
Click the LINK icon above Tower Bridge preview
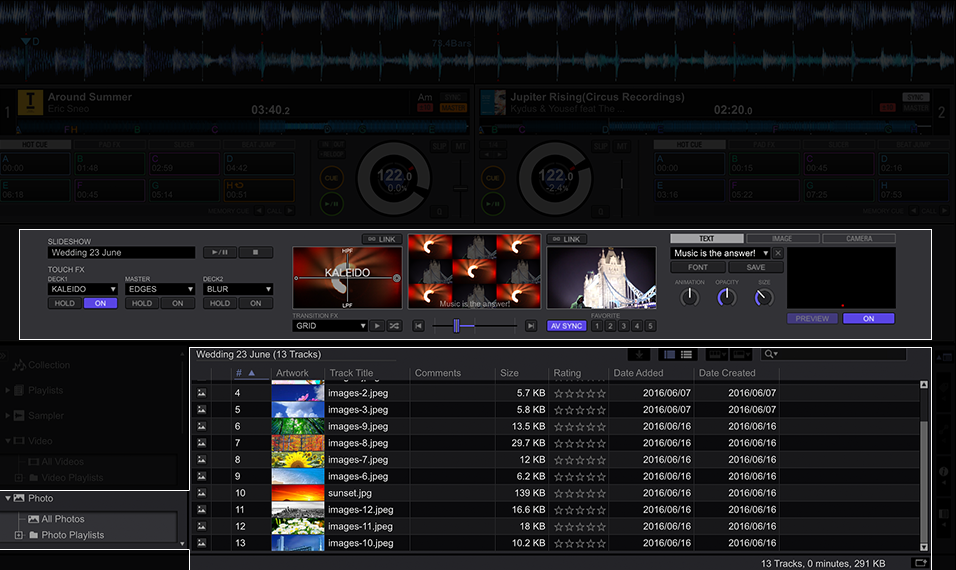click(x=566, y=239)
